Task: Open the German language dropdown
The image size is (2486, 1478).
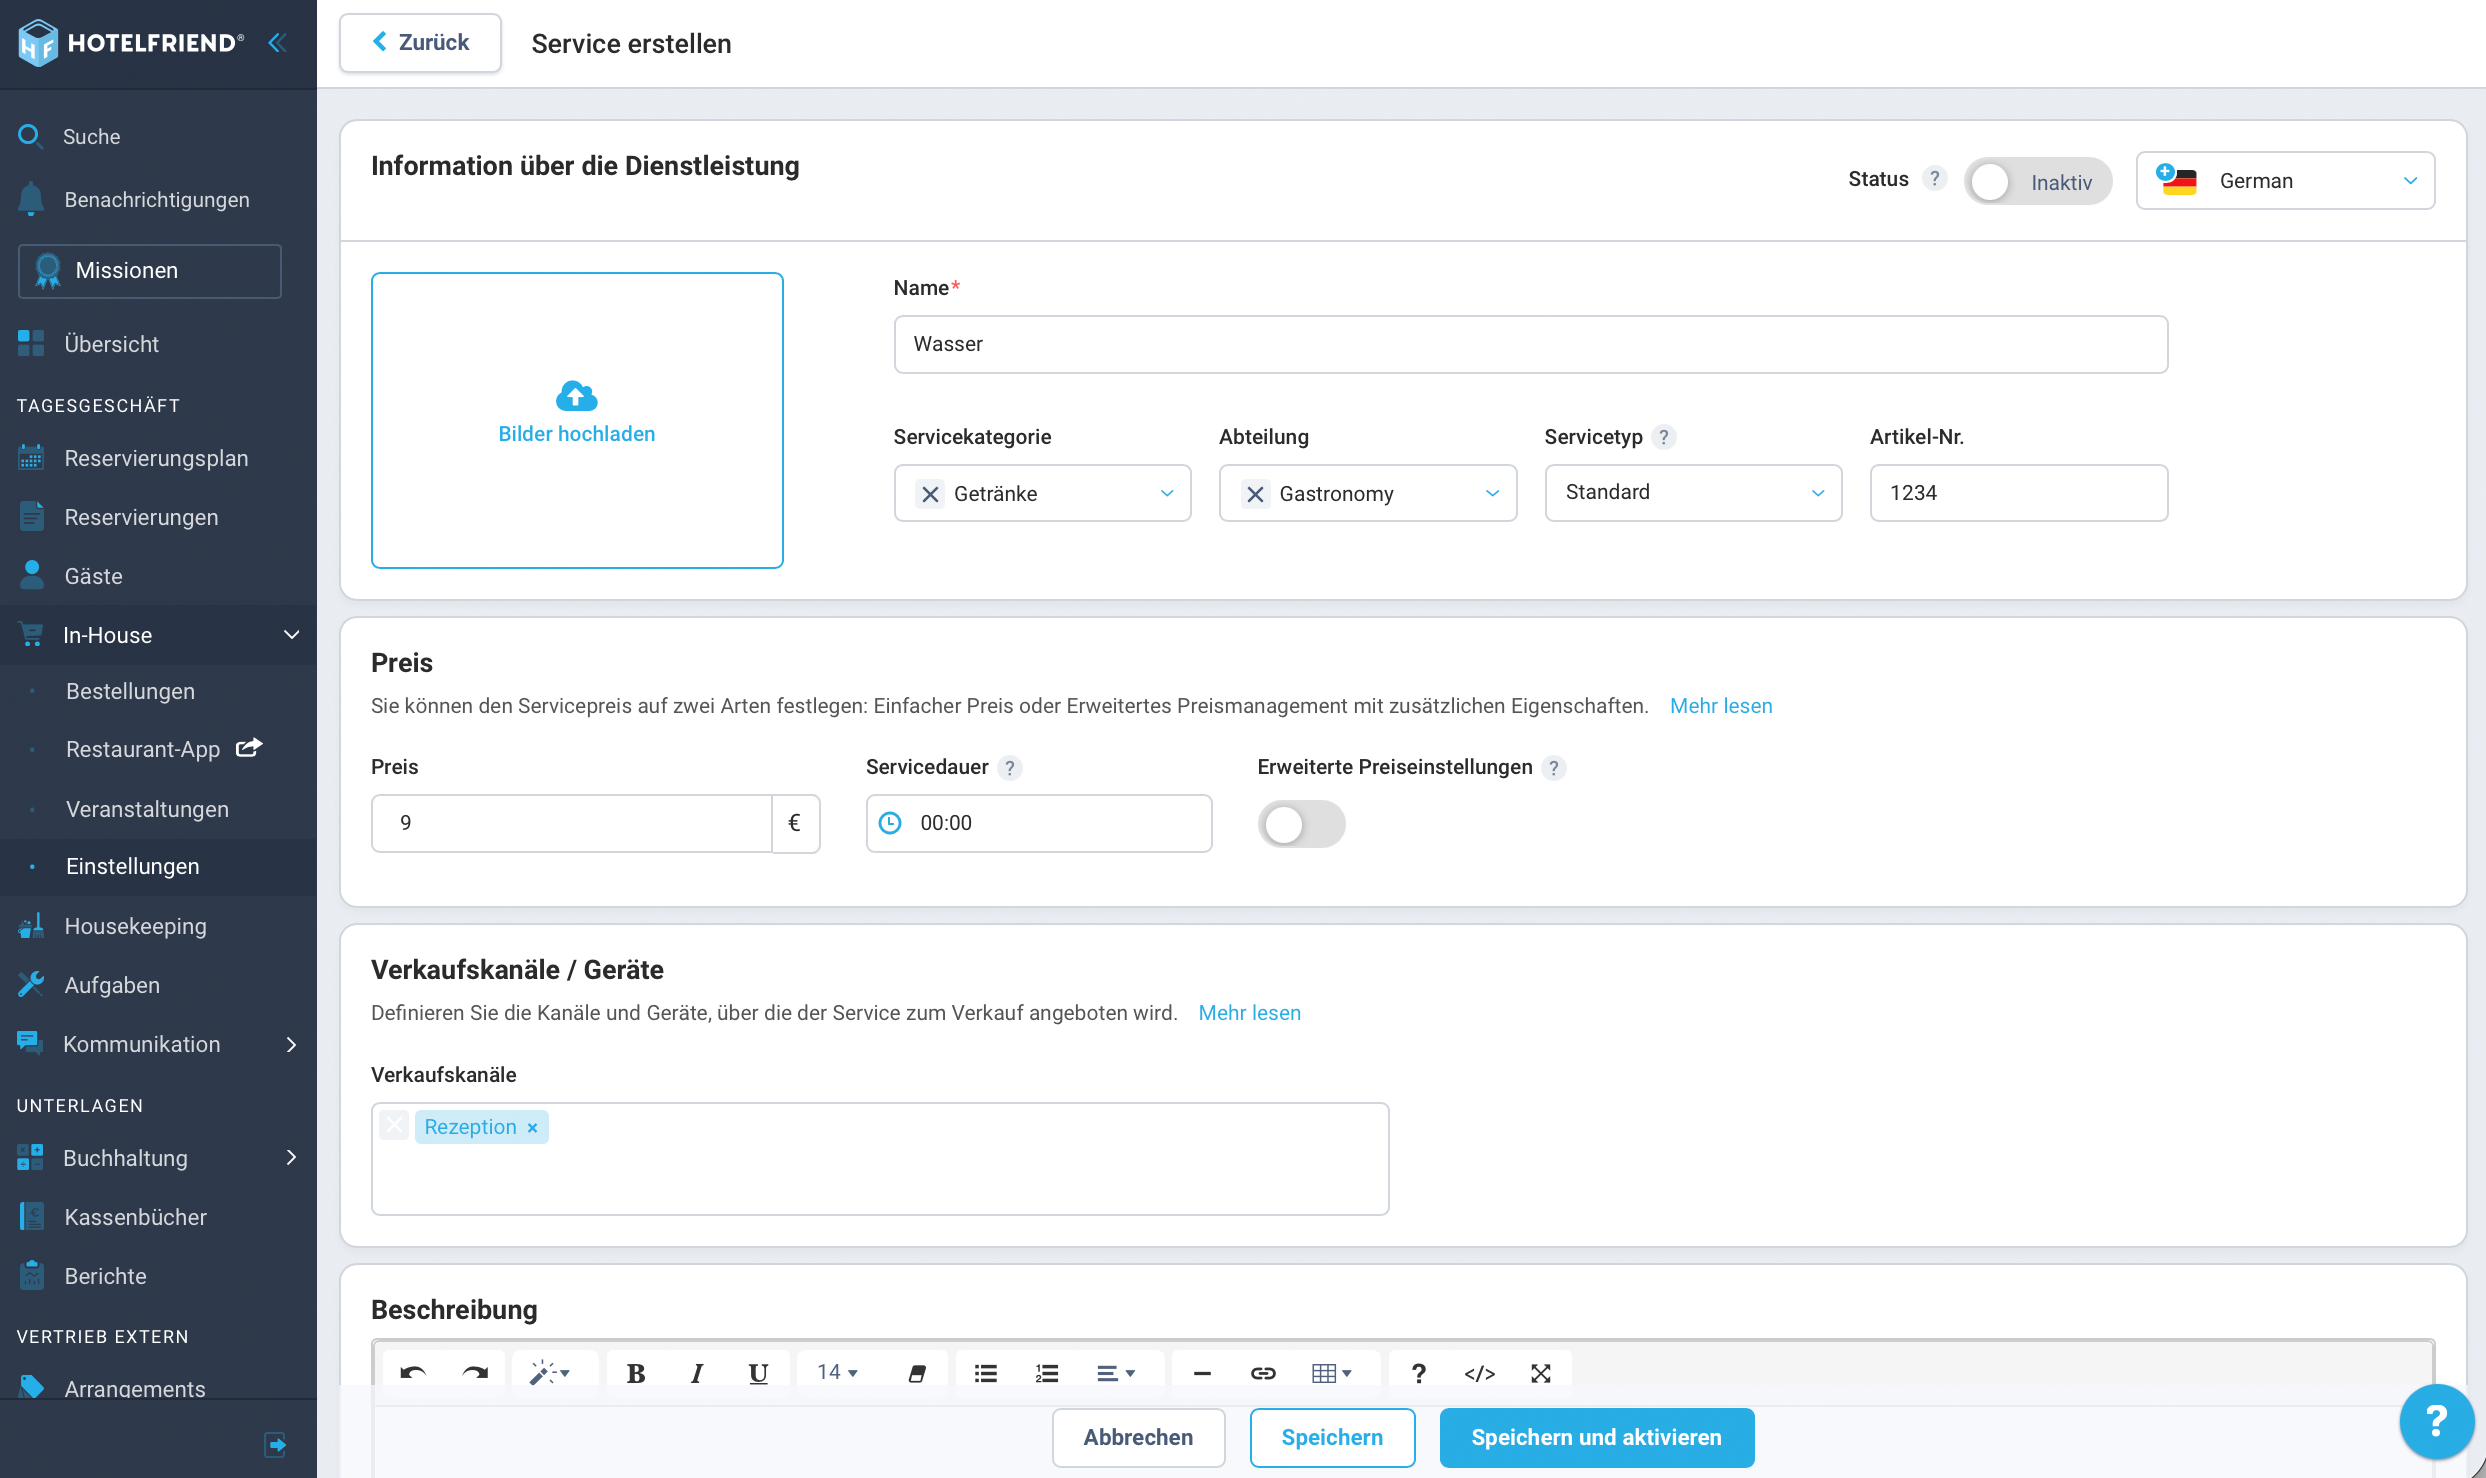Action: 2285,181
